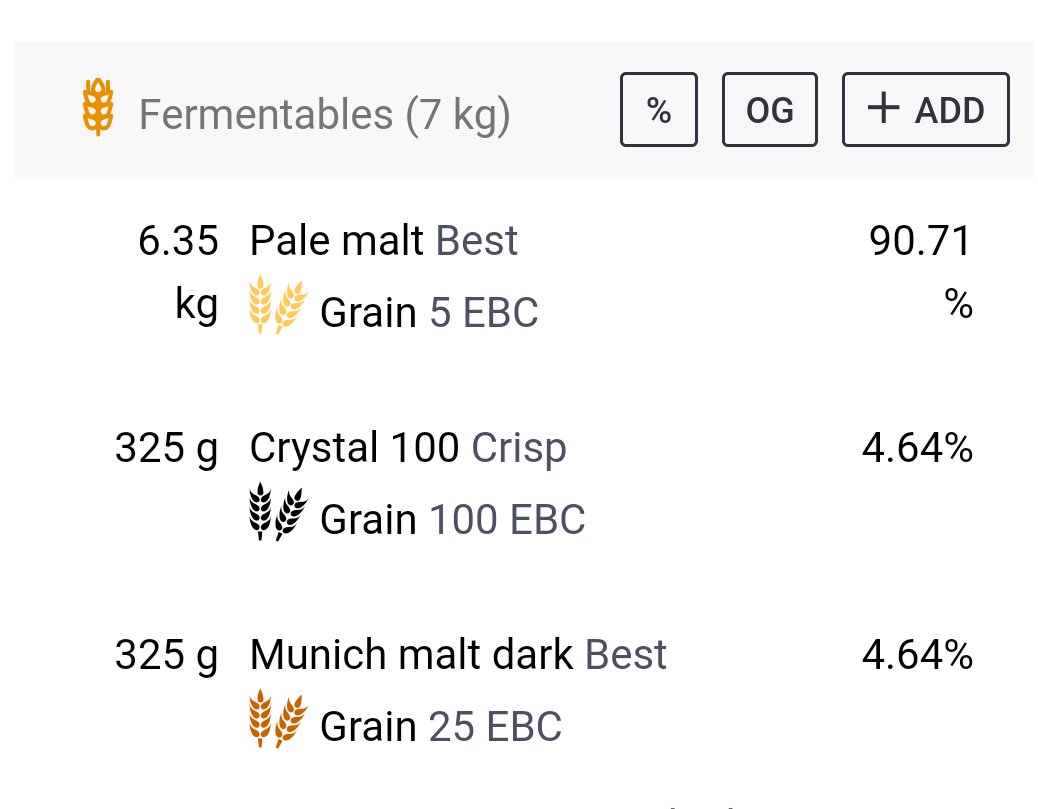Open the Pale malt Best entry

point(383,240)
